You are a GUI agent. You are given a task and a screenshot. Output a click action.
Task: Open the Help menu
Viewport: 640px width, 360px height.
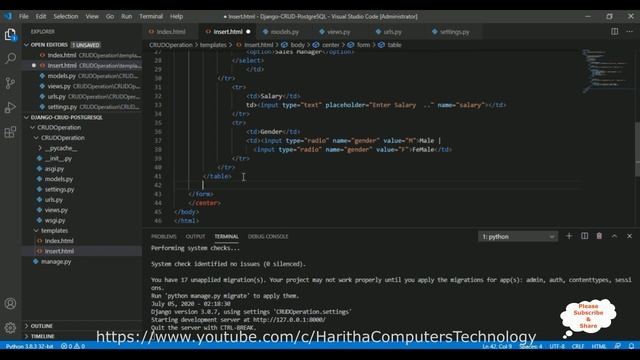tap(176, 16)
